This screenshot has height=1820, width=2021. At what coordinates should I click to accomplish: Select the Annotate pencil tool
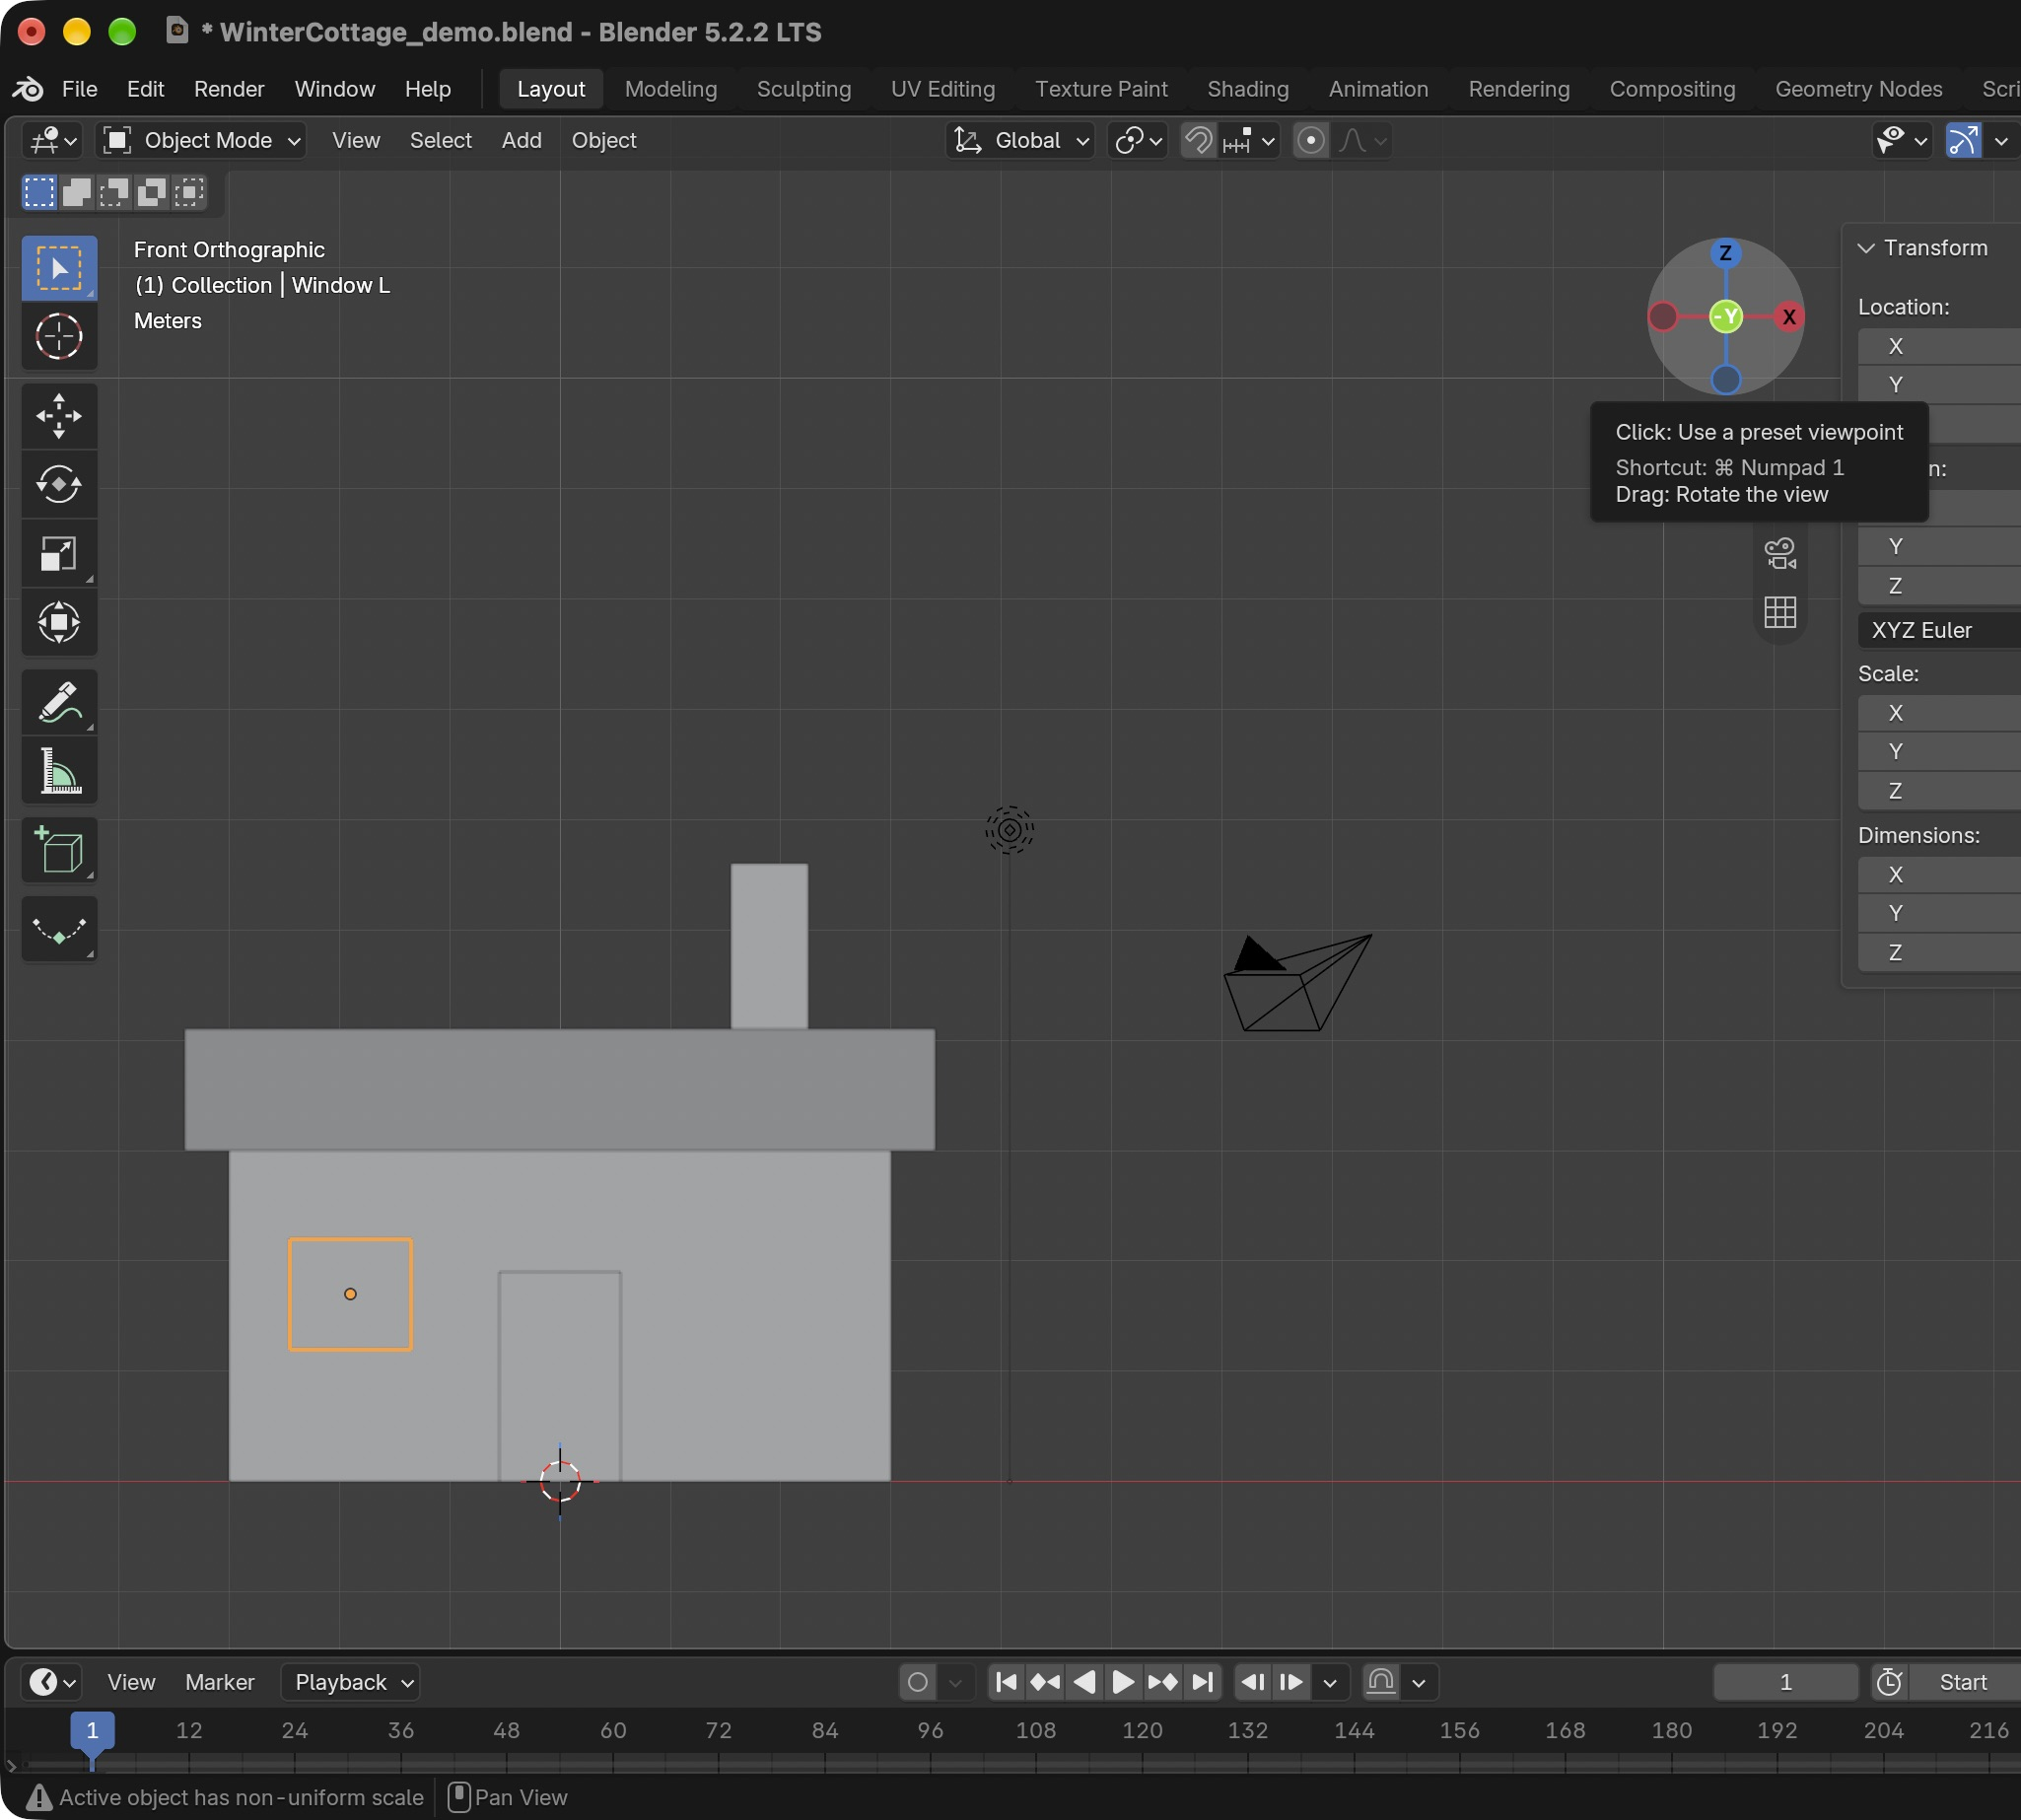tap(59, 702)
